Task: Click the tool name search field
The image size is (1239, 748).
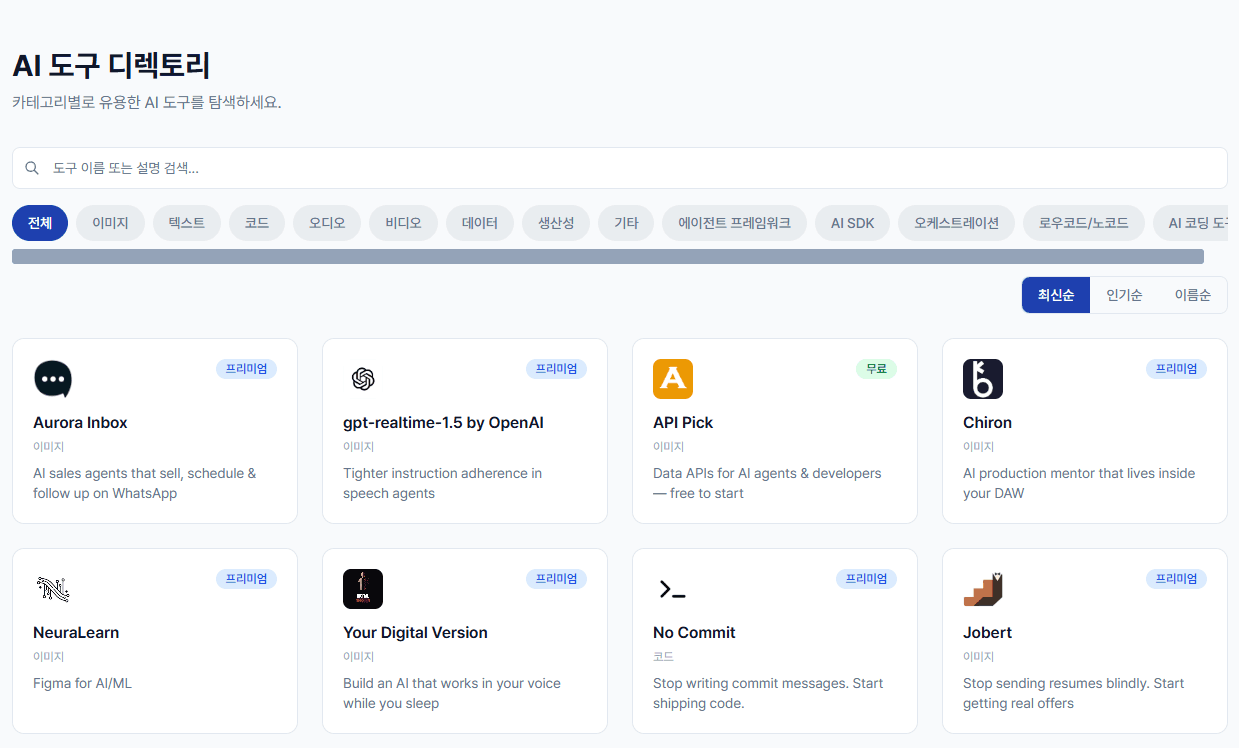Action: tap(620, 168)
